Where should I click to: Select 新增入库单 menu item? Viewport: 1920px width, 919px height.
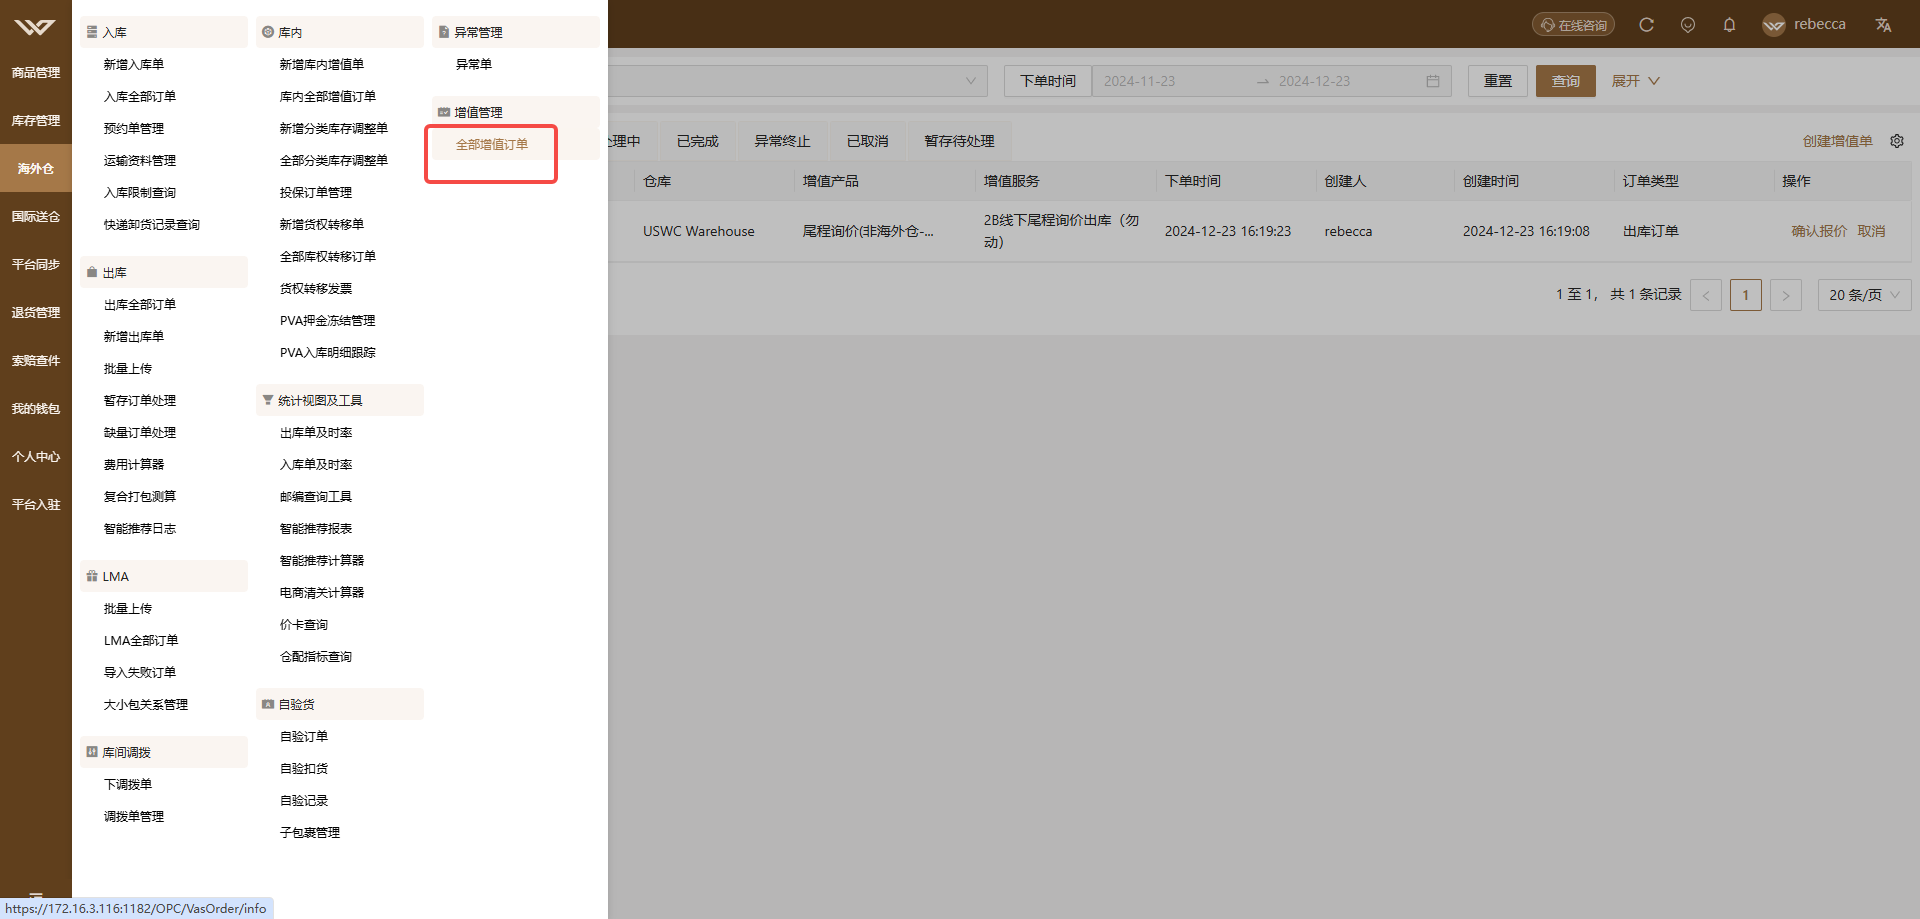pyautogui.click(x=134, y=64)
